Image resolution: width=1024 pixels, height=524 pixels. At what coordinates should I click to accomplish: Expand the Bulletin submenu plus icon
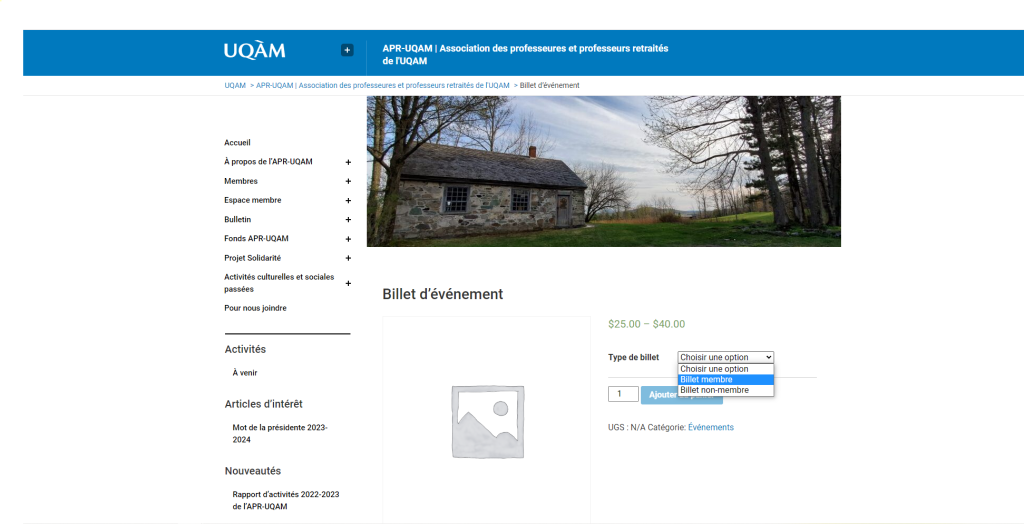[348, 219]
